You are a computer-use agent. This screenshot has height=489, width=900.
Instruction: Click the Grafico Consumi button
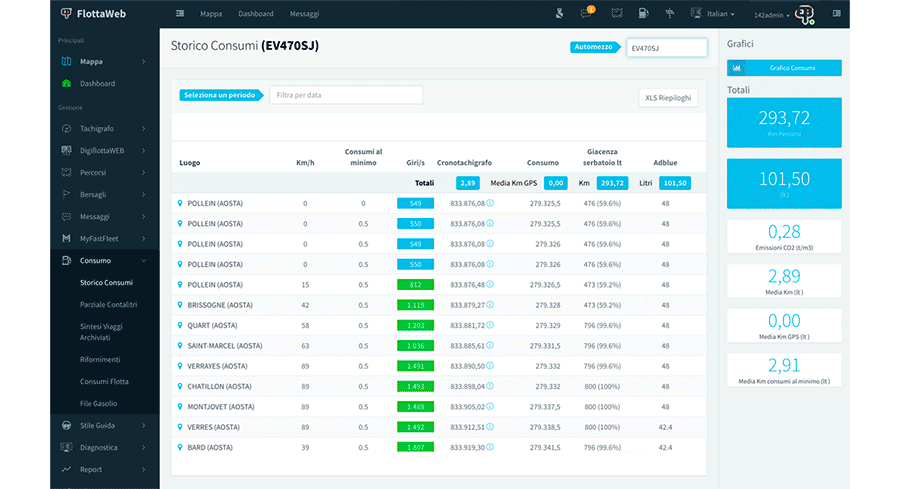click(792, 68)
